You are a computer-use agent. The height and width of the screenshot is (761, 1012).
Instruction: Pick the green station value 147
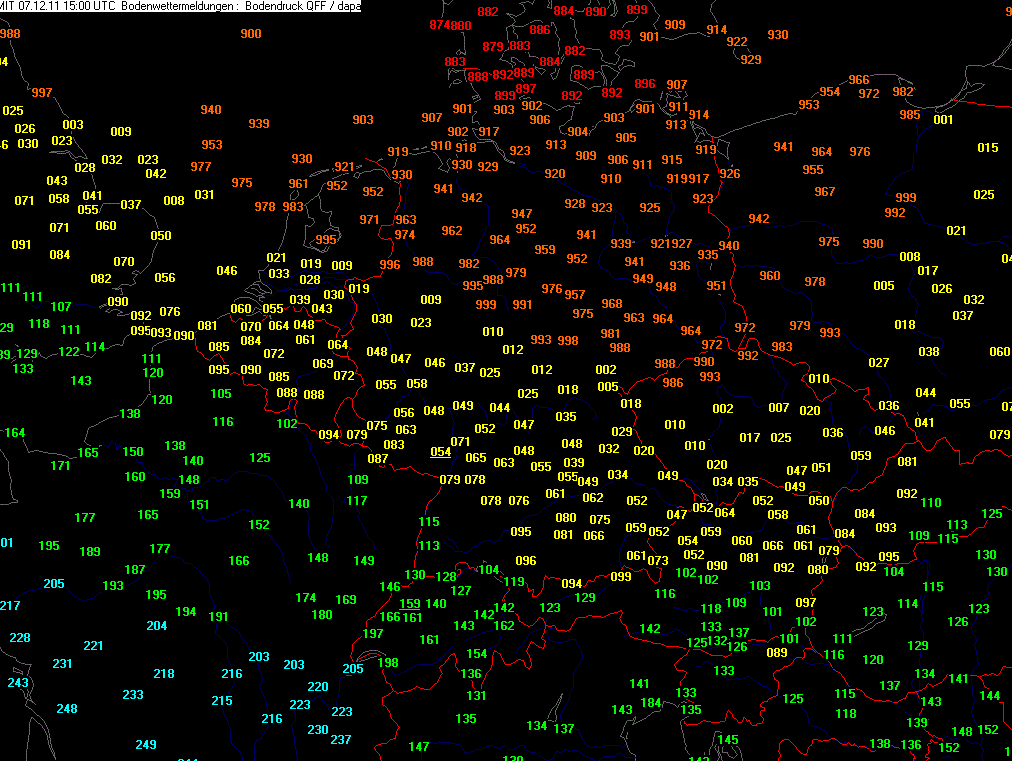click(x=419, y=747)
